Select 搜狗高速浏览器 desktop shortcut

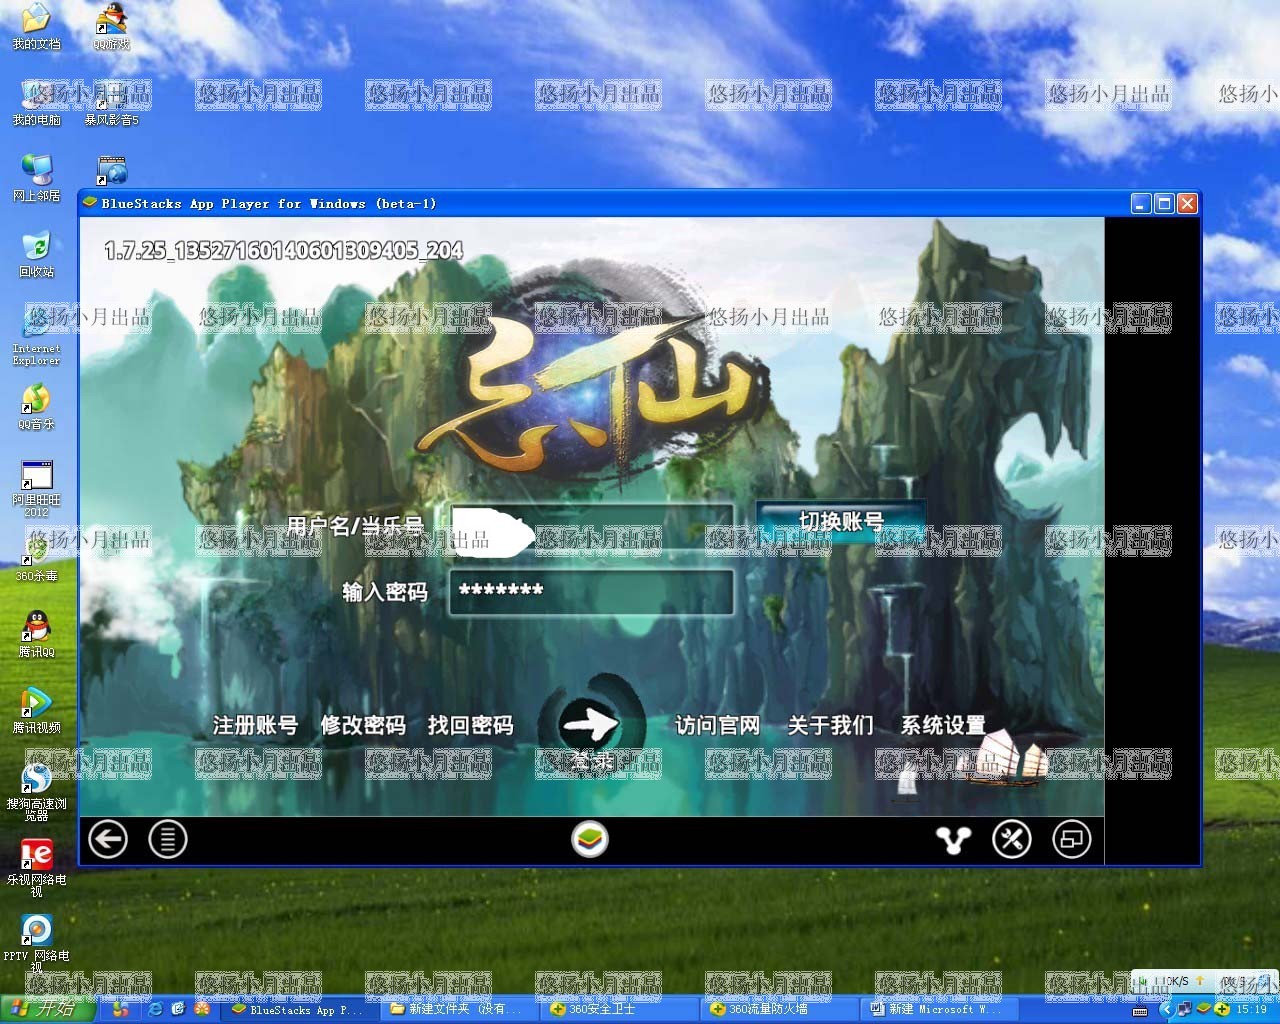point(36,792)
